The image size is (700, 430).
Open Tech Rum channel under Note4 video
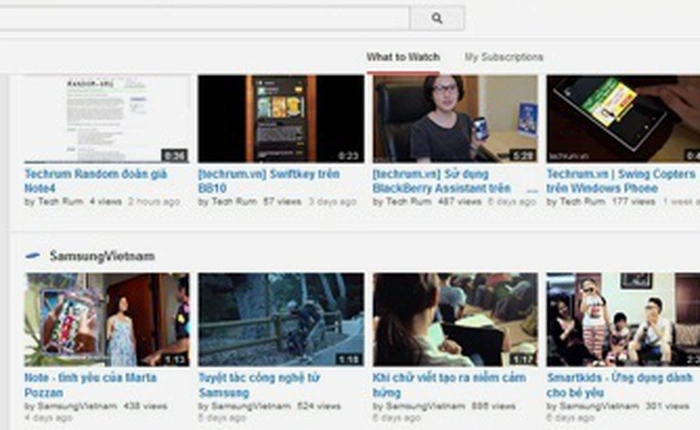click(x=60, y=202)
